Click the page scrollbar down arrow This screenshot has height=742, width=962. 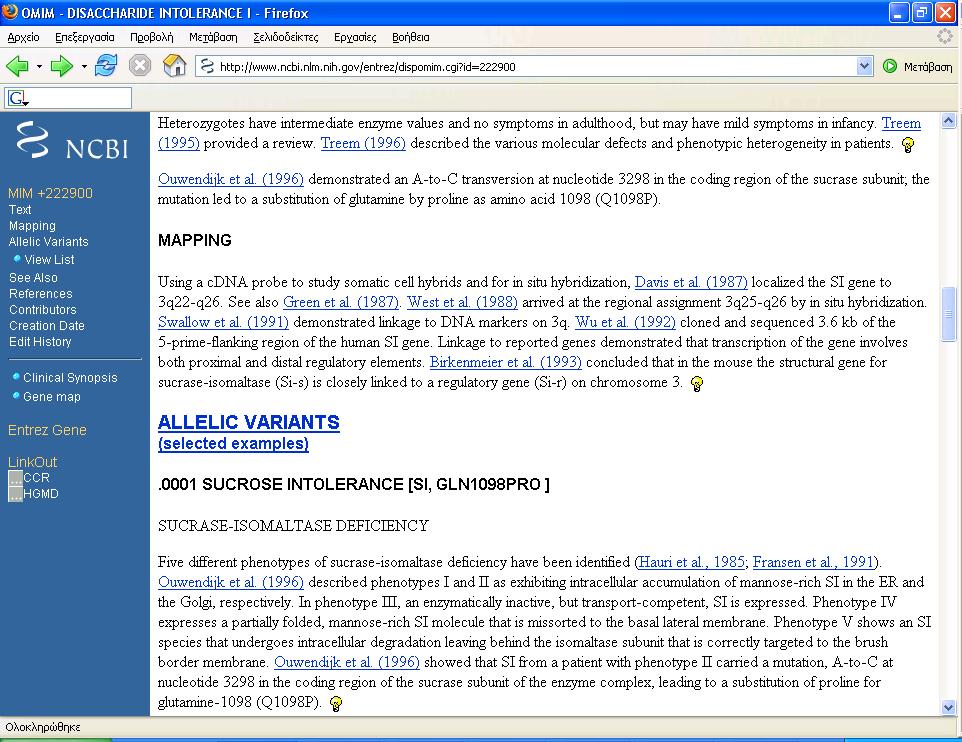[x=948, y=707]
